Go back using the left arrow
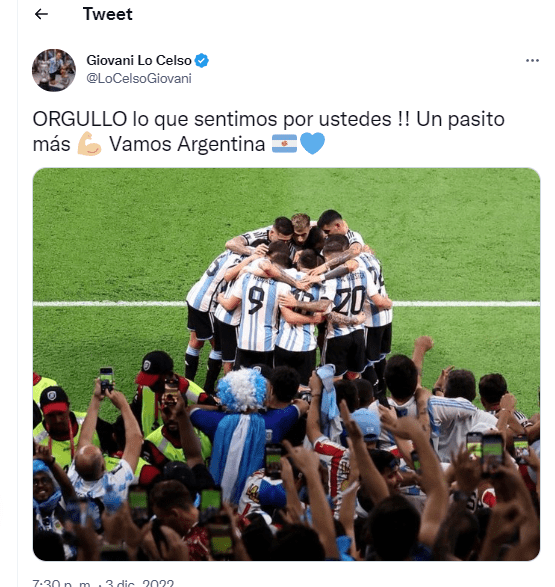 [x=41, y=14]
